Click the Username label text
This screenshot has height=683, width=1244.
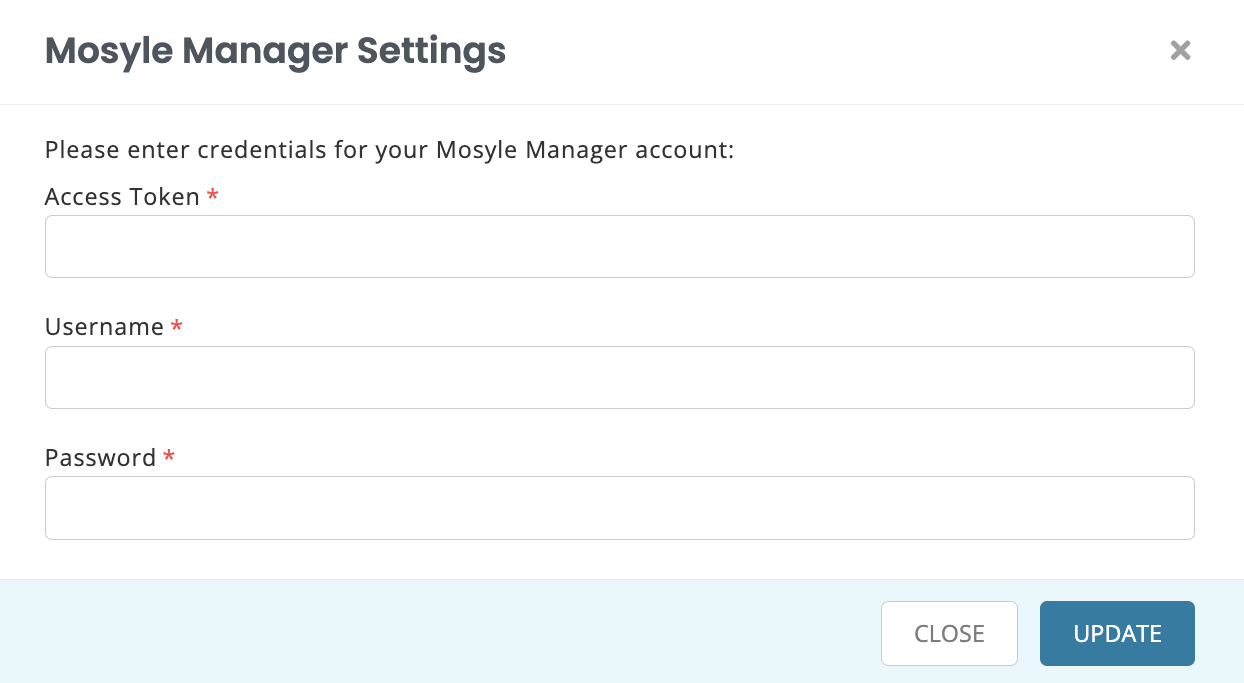click(102, 326)
